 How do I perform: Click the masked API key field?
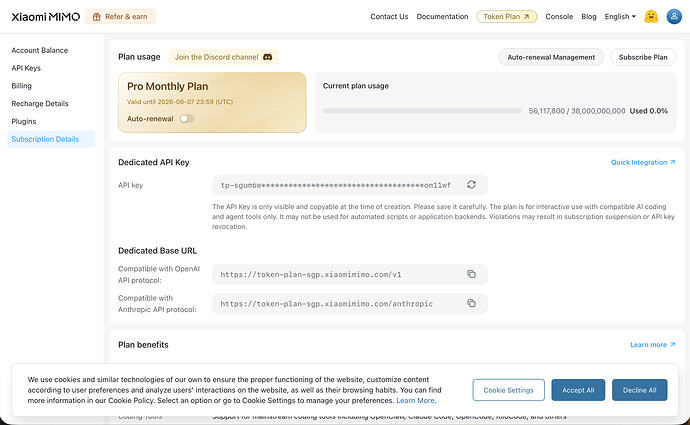click(349, 185)
